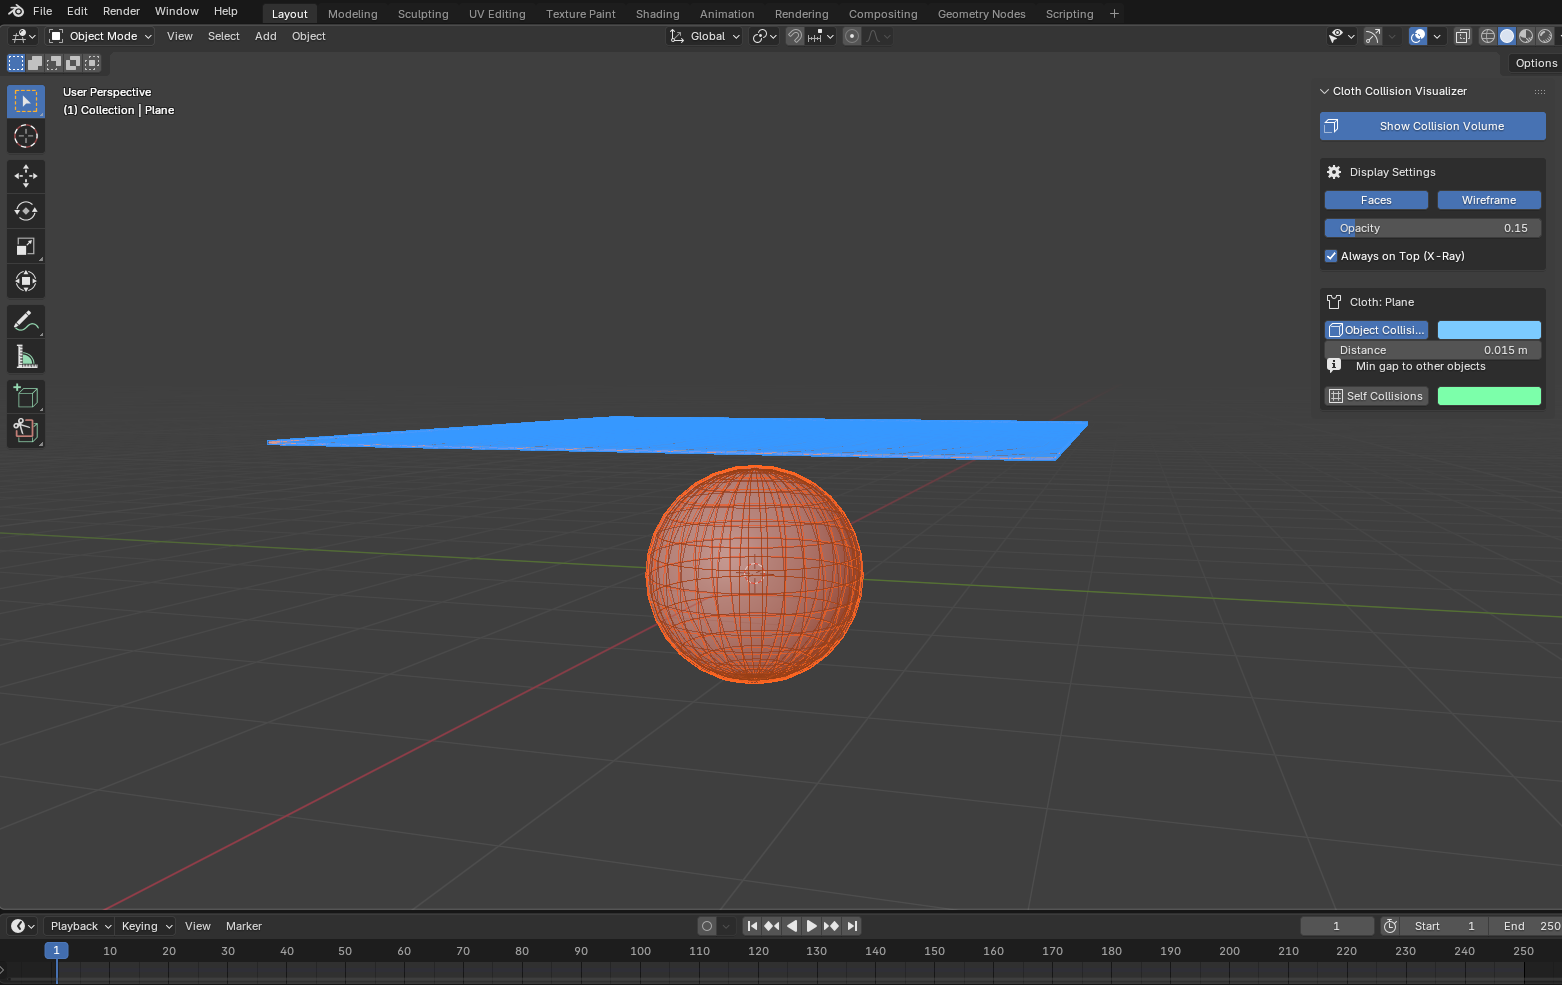Set selection mode to Intersect
The height and width of the screenshot is (985, 1562).
tap(92, 63)
